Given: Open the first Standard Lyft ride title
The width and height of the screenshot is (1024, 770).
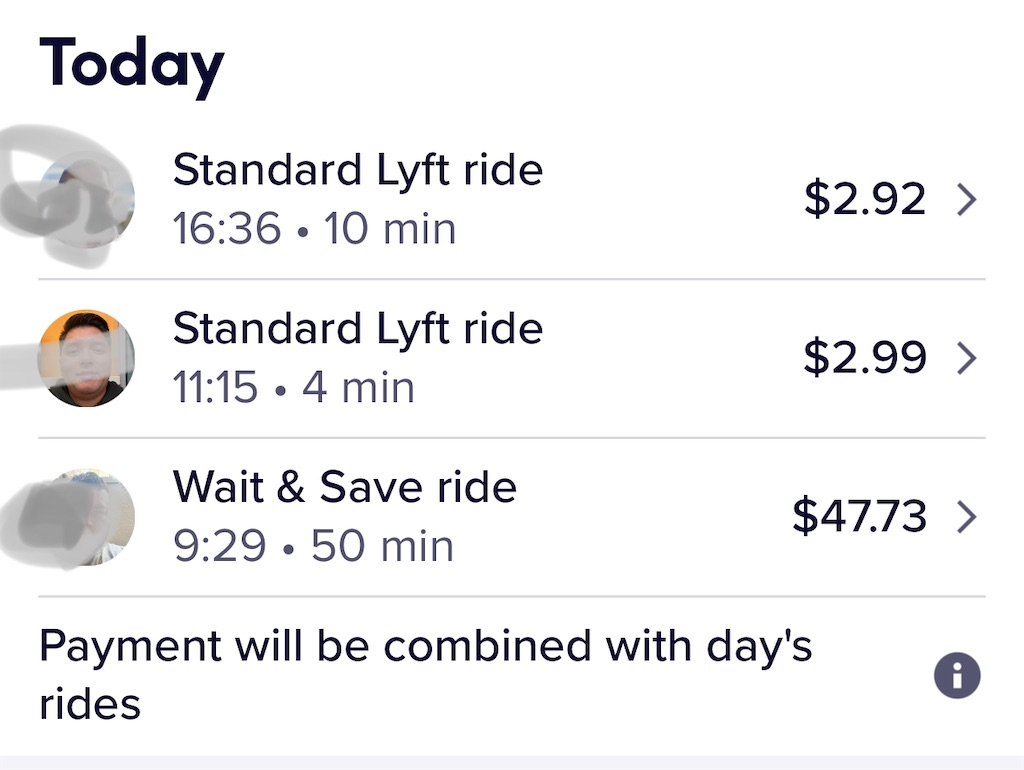Looking at the screenshot, I should (x=358, y=170).
